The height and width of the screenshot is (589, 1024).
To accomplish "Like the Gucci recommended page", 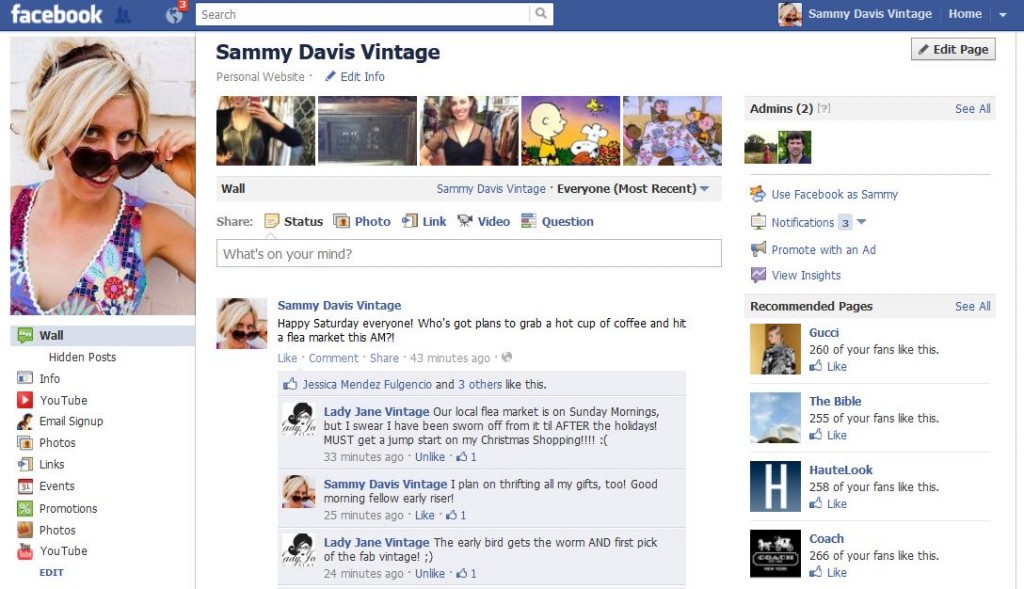I will pyautogui.click(x=828, y=366).
